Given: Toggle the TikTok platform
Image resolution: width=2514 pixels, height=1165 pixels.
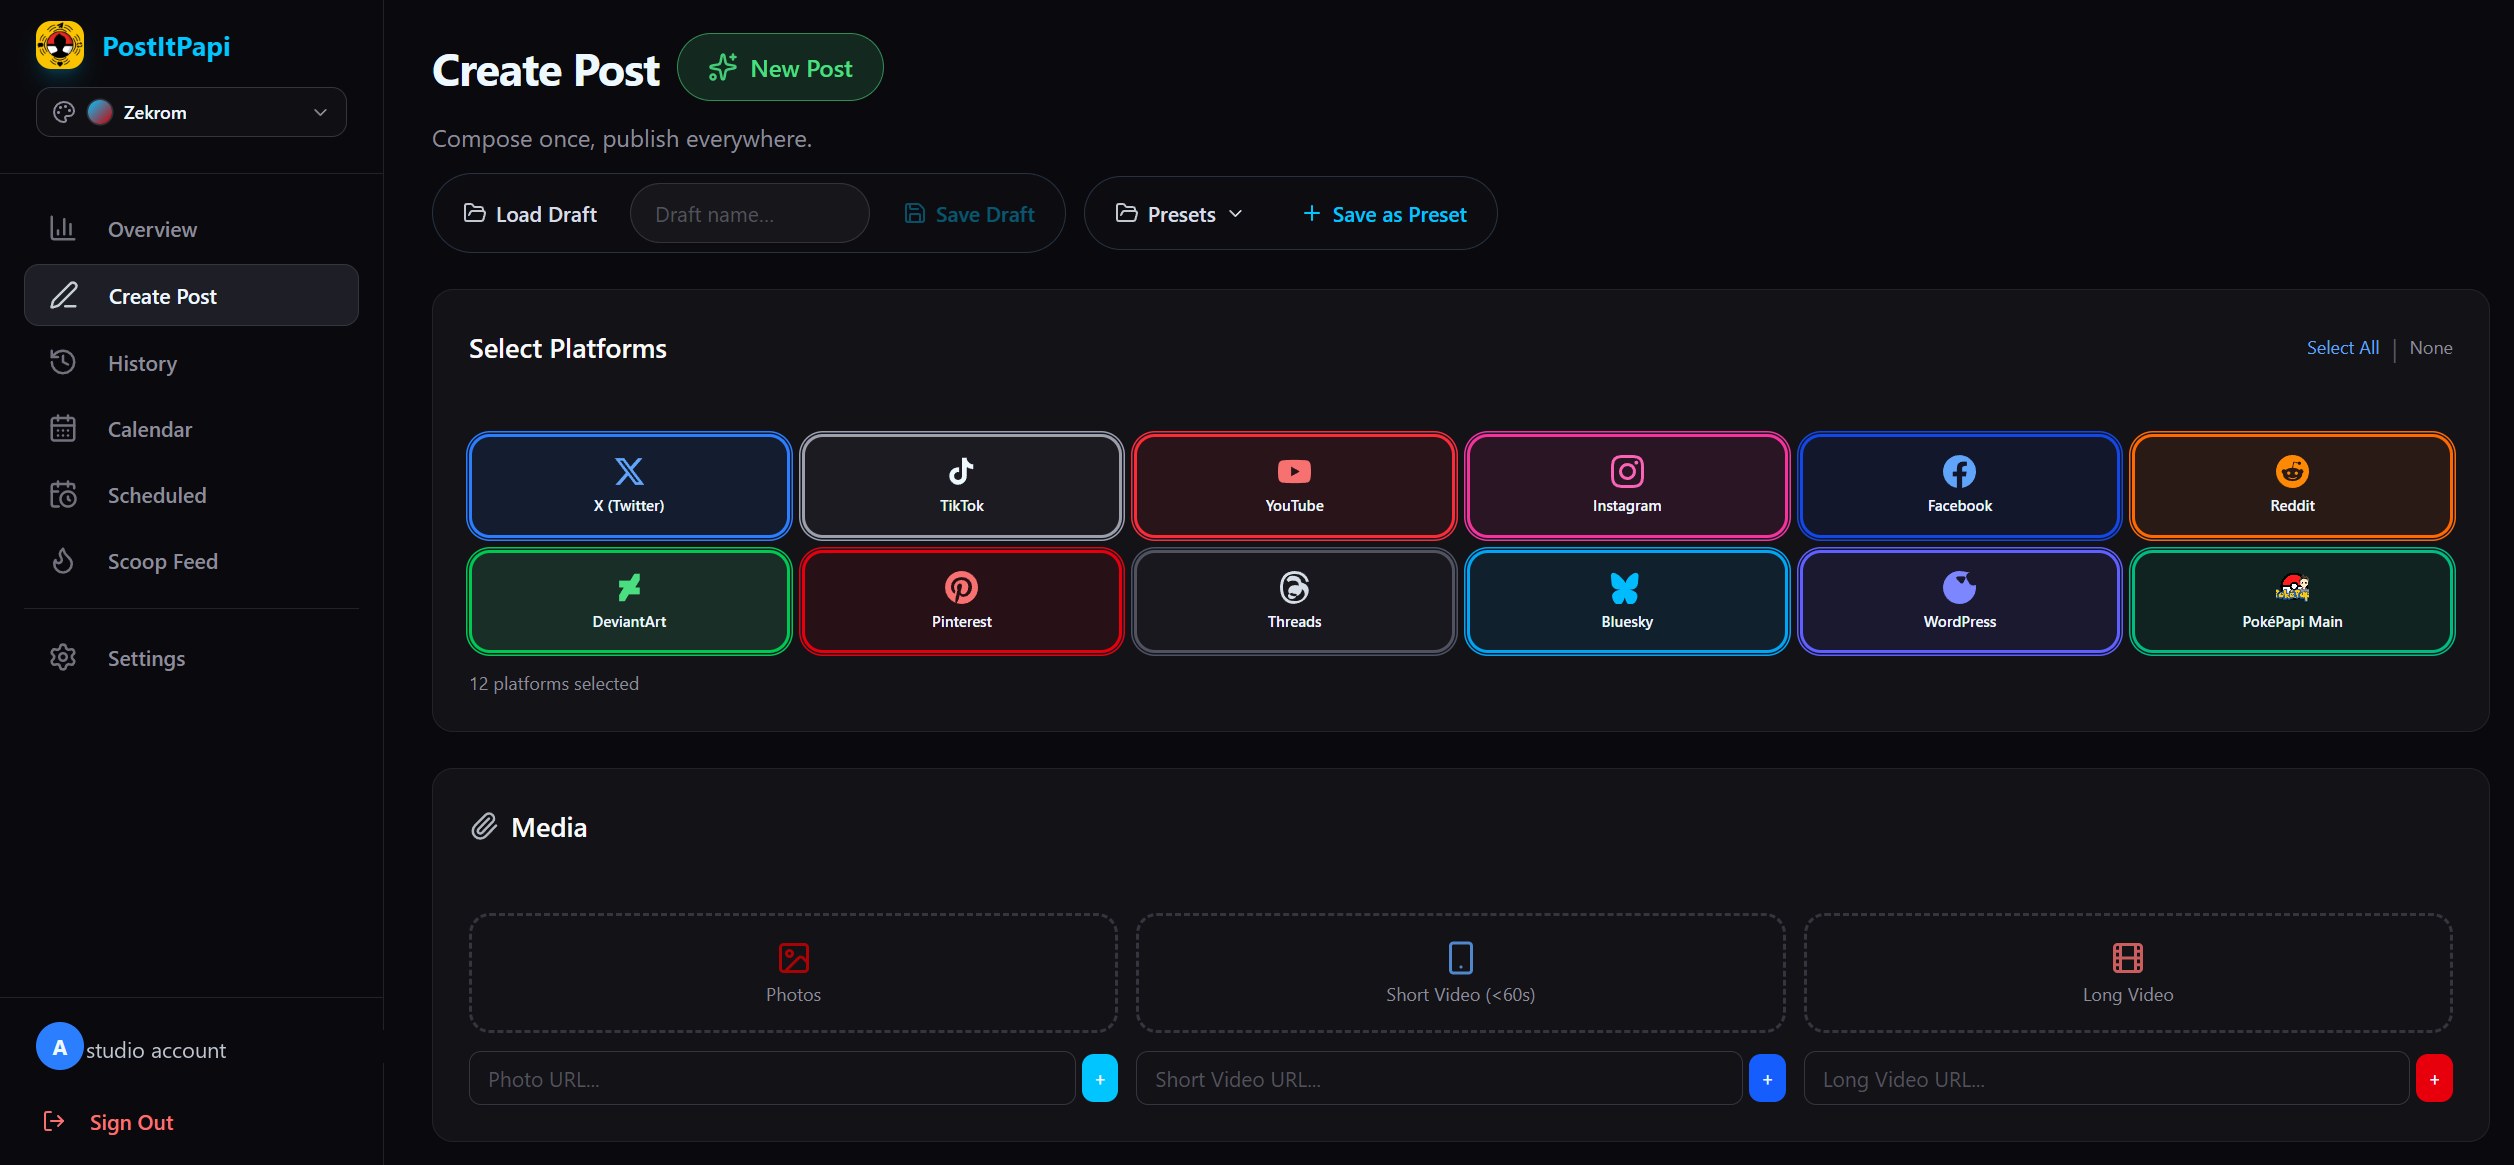Looking at the screenshot, I should [x=962, y=486].
